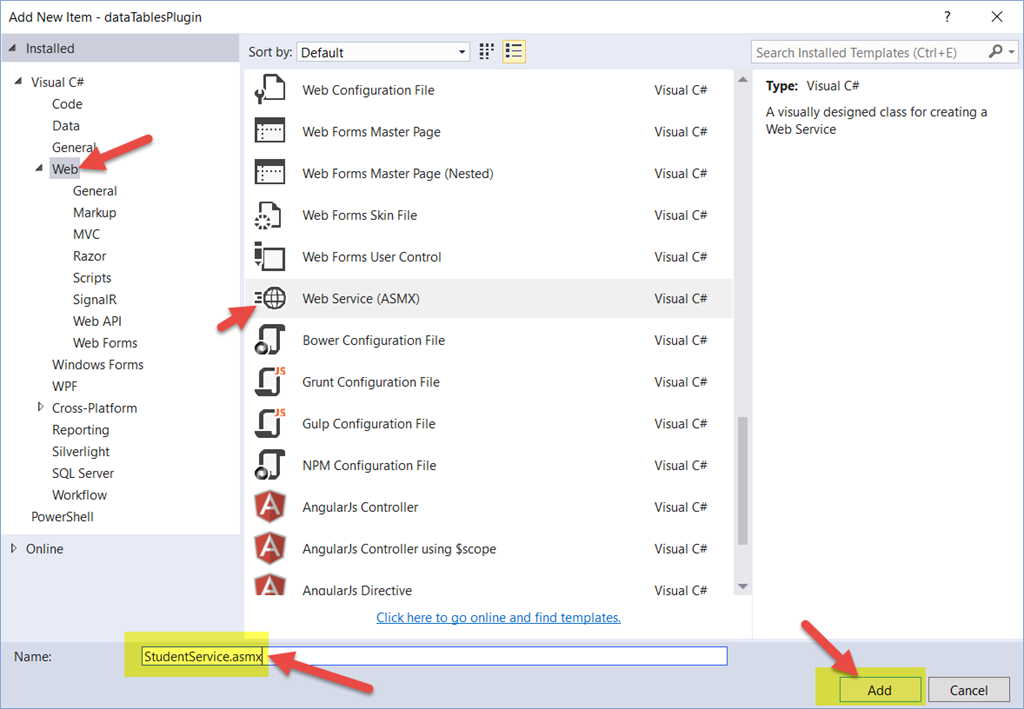This screenshot has width=1024, height=709.
Task: Close the Add New Item dialog
Action: point(997,17)
